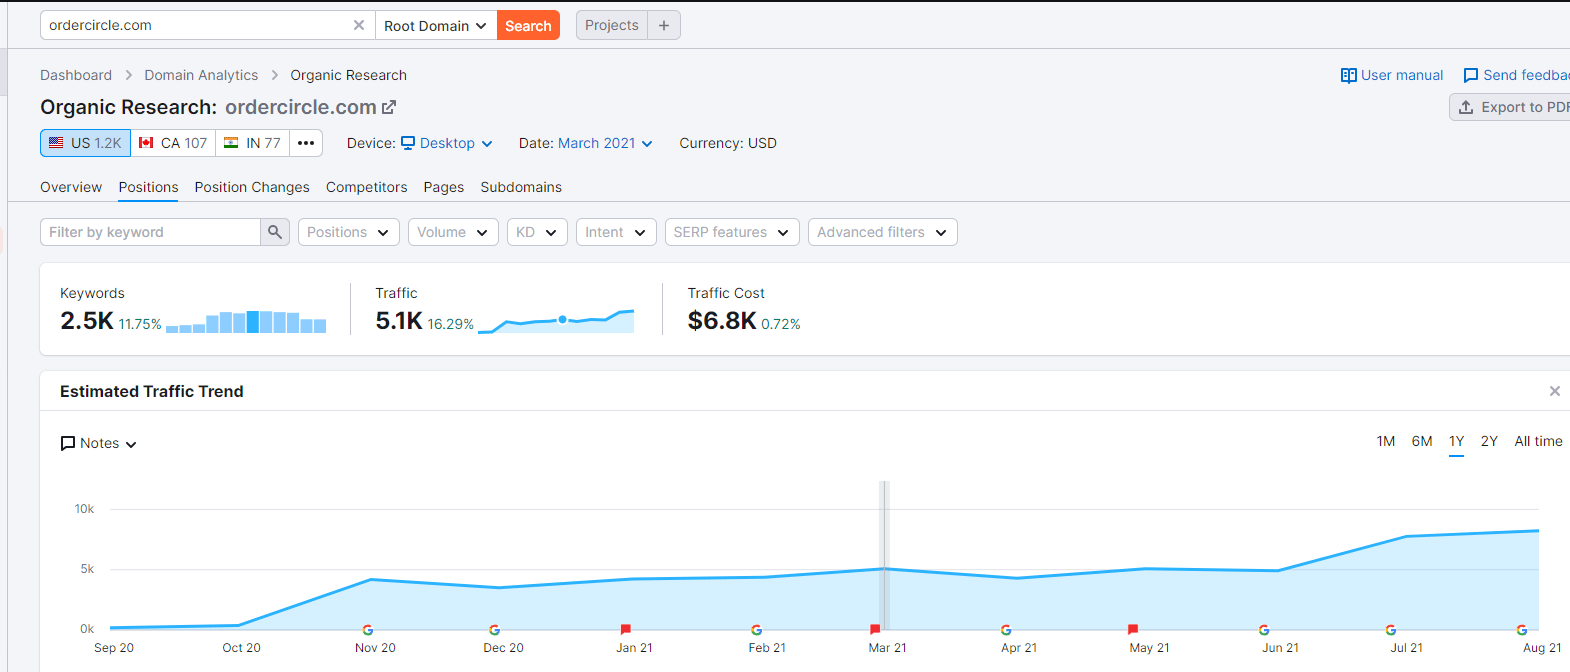
Task: Expand the SERP features filter dropdown
Action: click(x=732, y=232)
